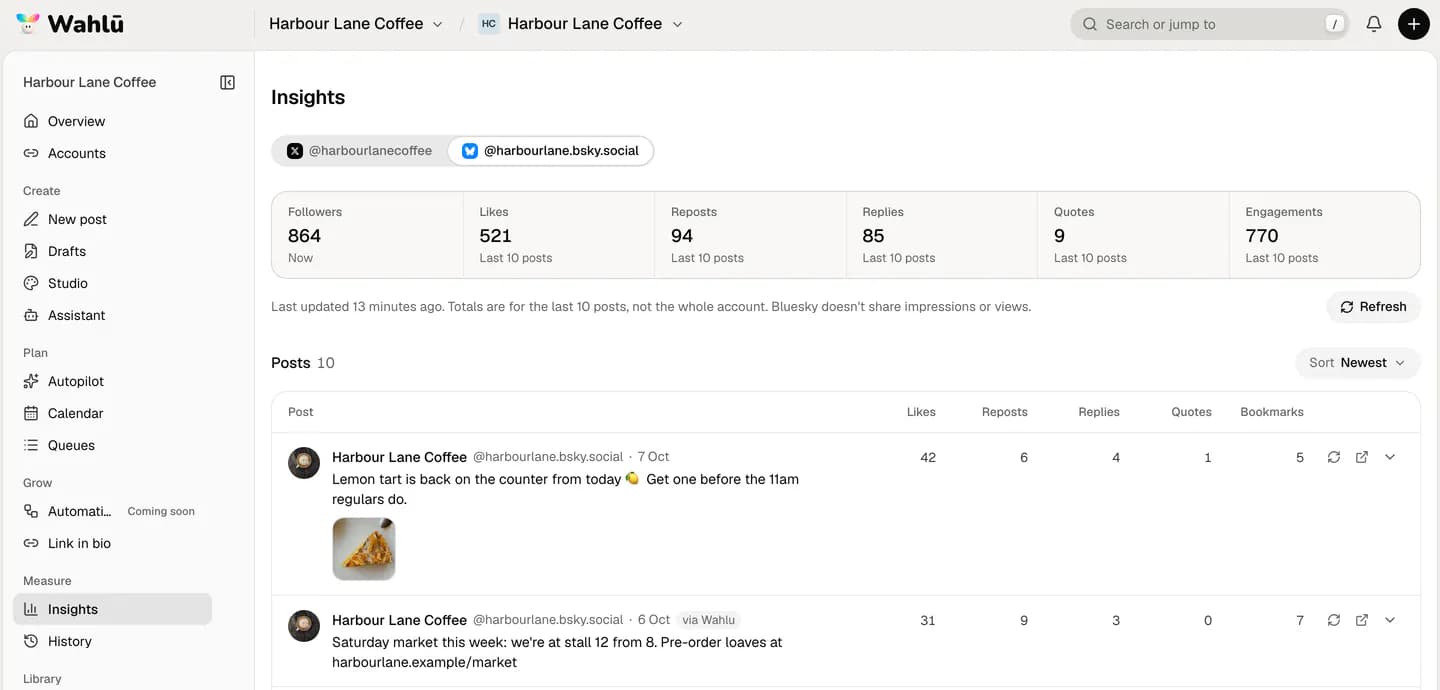Click the New post pencil icon
Image resolution: width=1440 pixels, height=690 pixels.
coord(31,219)
